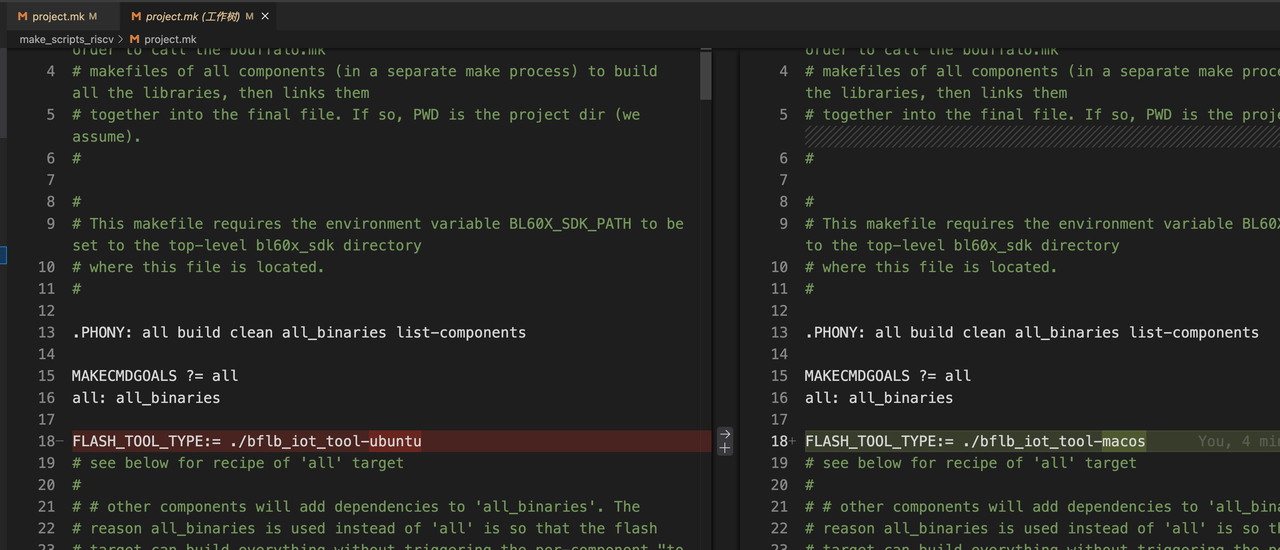This screenshot has width=1280, height=550.
Task: Click line number 13 in left pane gutter
Action: (x=47, y=332)
